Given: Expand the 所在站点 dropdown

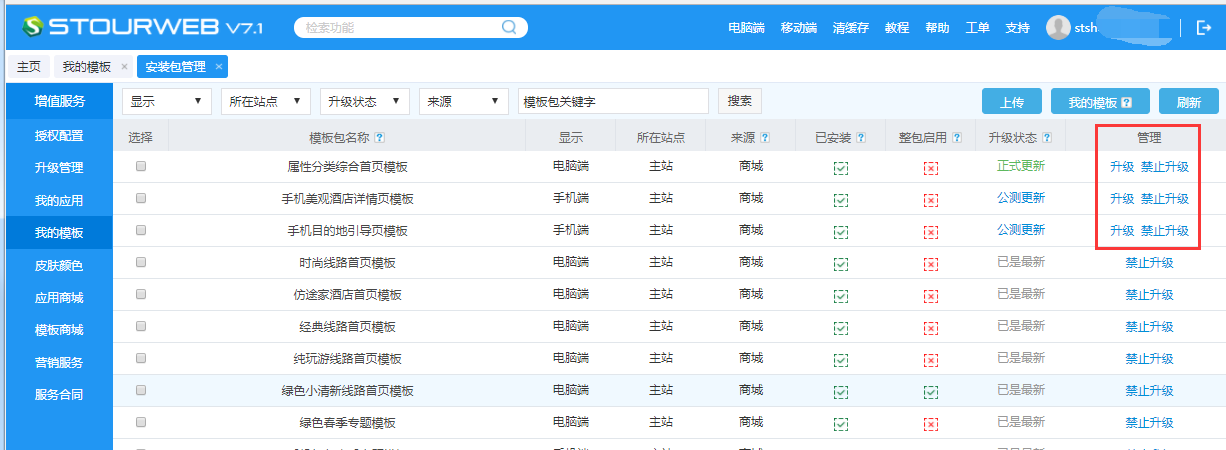Looking at the screenshot, I should (x=265, y=101).
